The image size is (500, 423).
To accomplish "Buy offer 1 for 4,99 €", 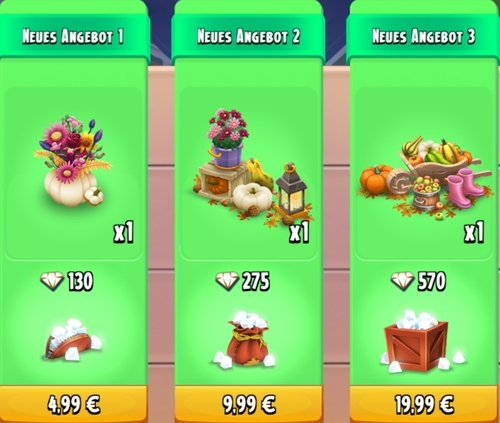I will 73,404.
